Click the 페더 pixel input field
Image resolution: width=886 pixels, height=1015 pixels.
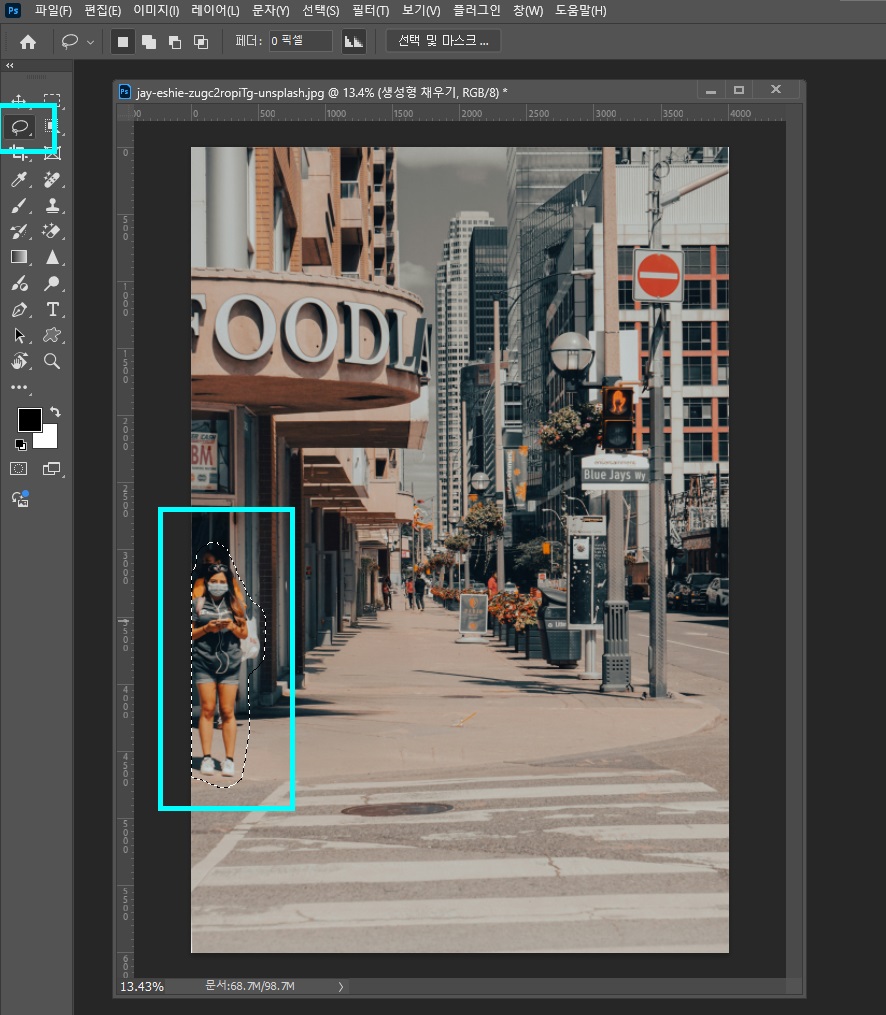pyautogui.click(x=300, y=41)
